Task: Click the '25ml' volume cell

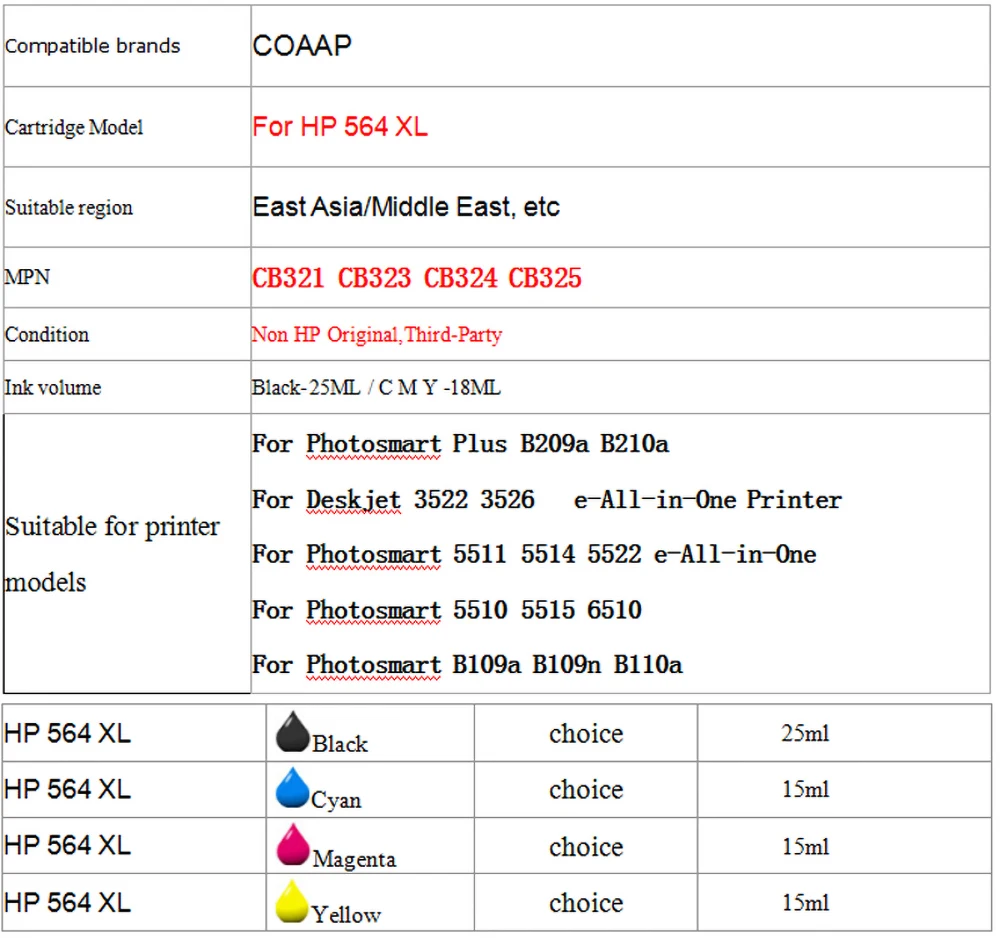Action: point(805,733)
